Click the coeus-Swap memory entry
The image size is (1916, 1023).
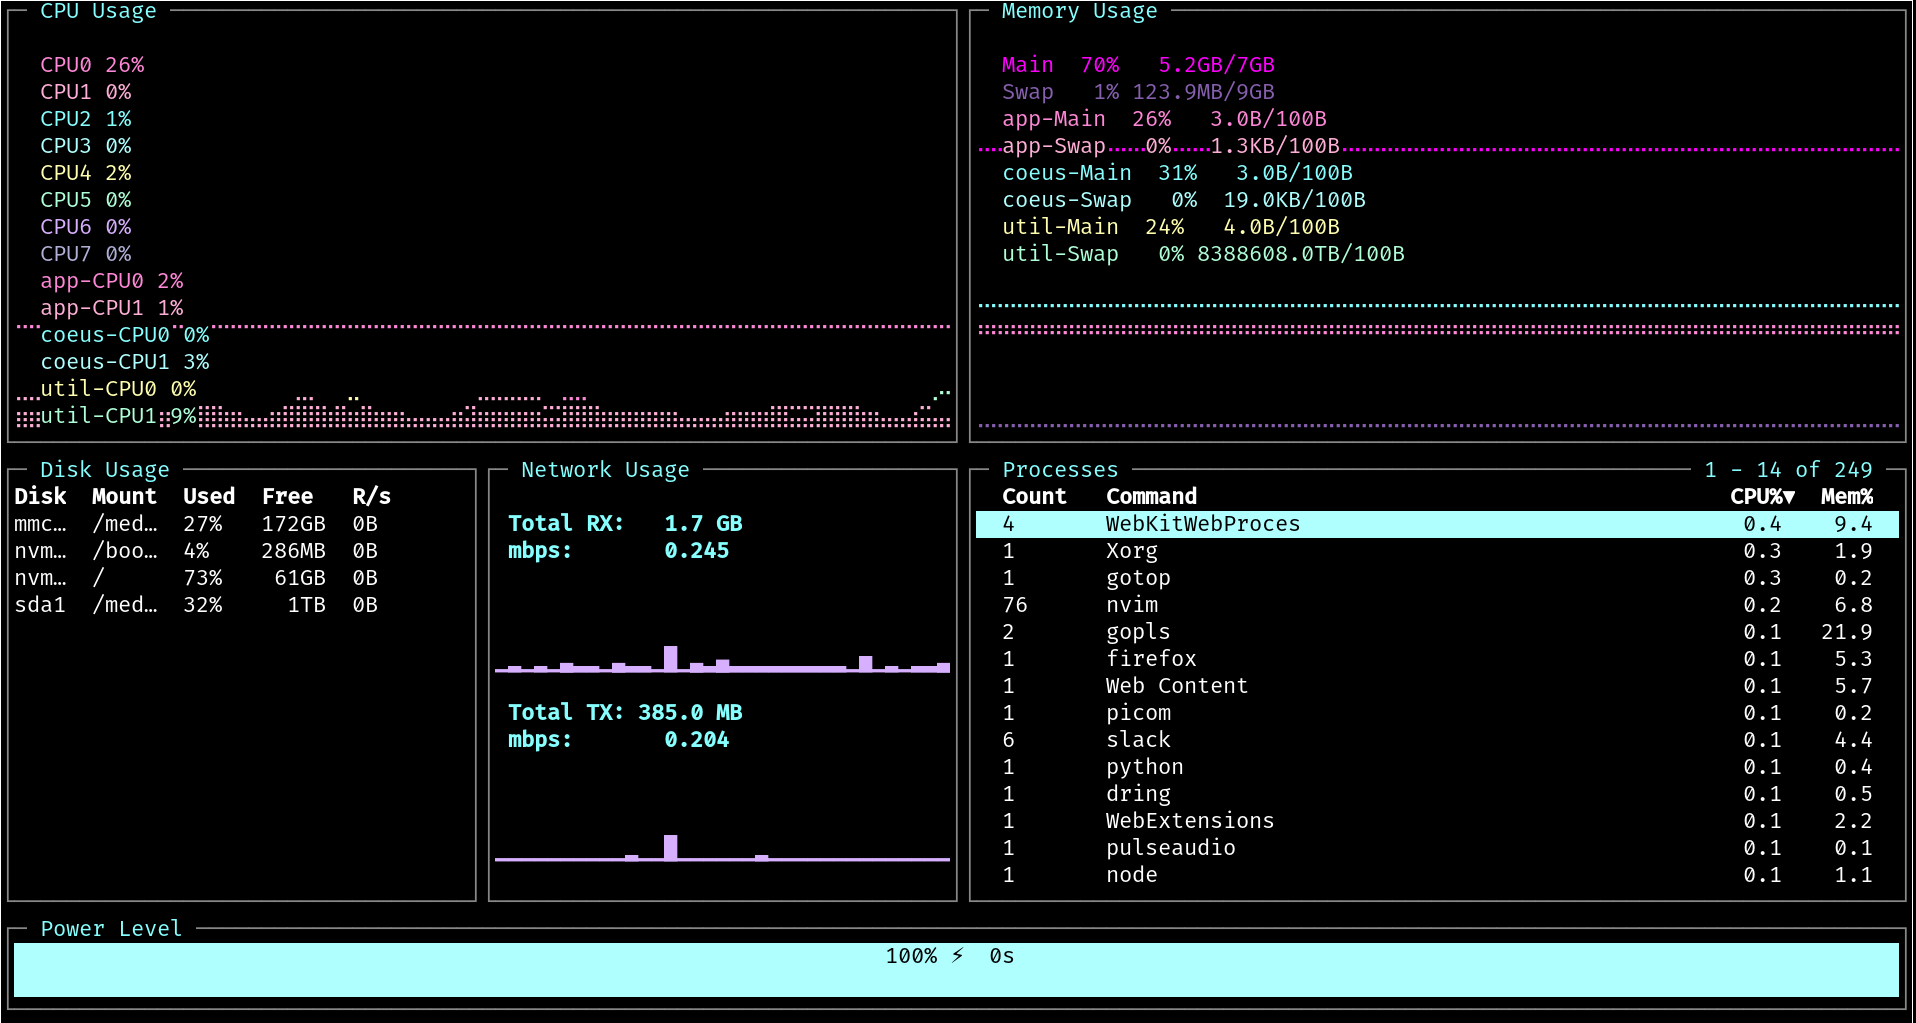1184,200
